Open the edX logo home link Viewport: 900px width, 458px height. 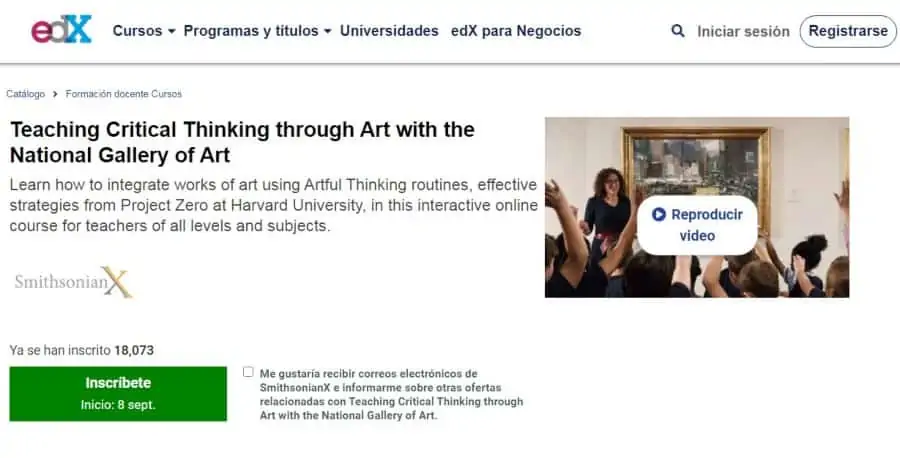point(61,30)
